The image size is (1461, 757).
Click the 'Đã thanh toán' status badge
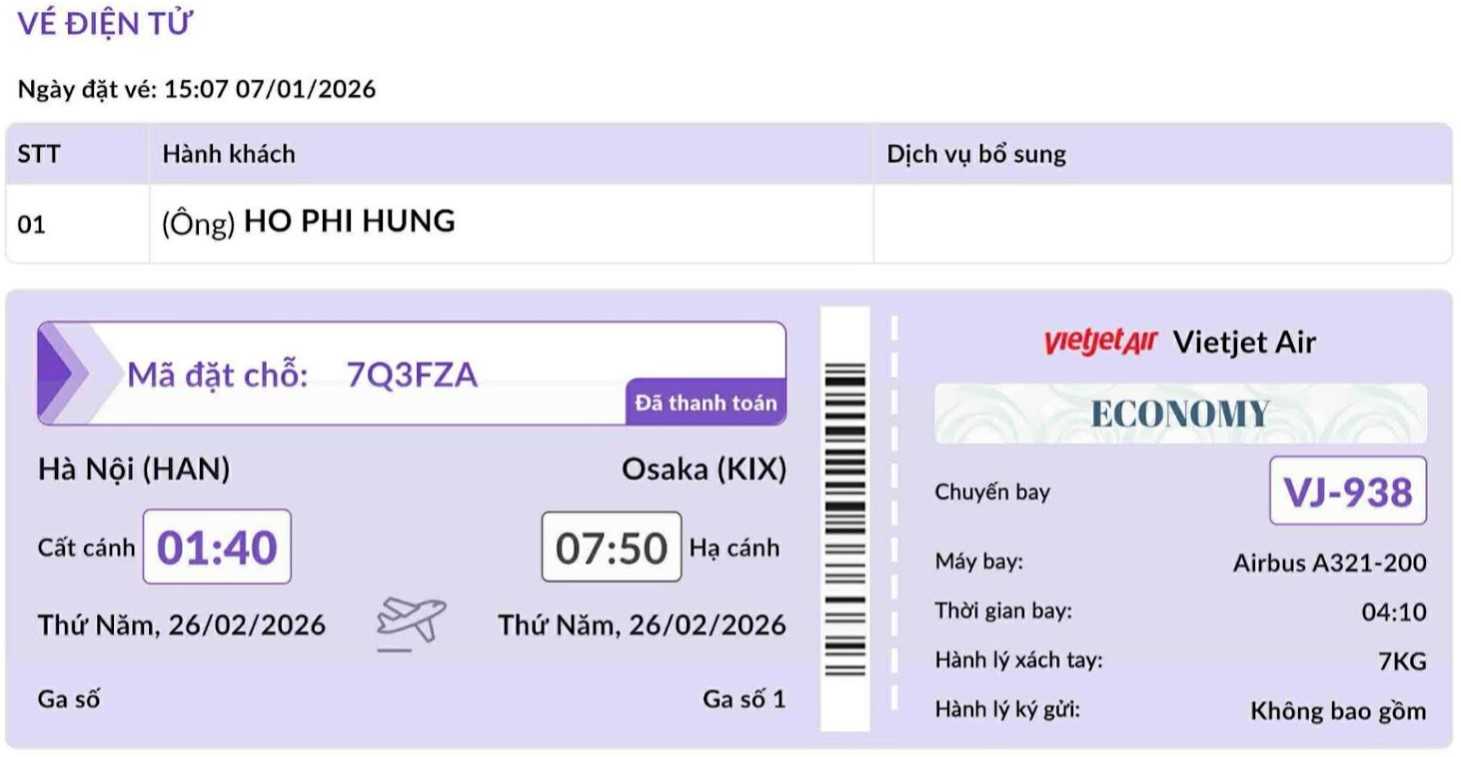(705, 403)
